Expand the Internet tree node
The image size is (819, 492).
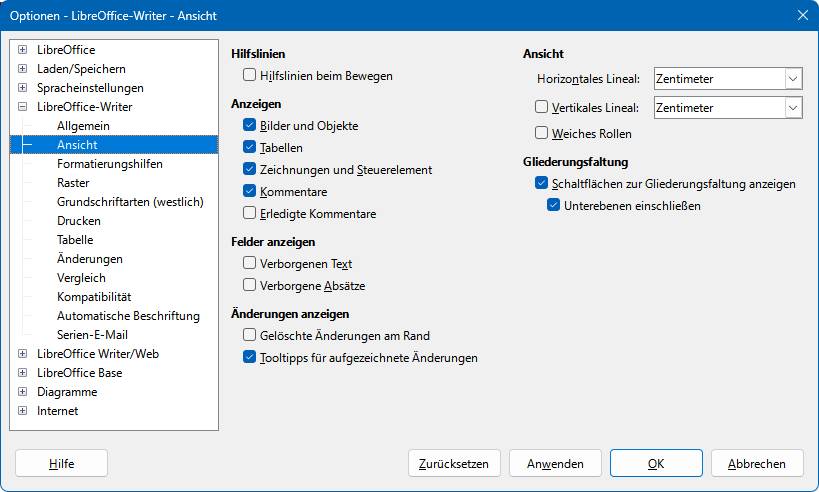tap(22, 411)
